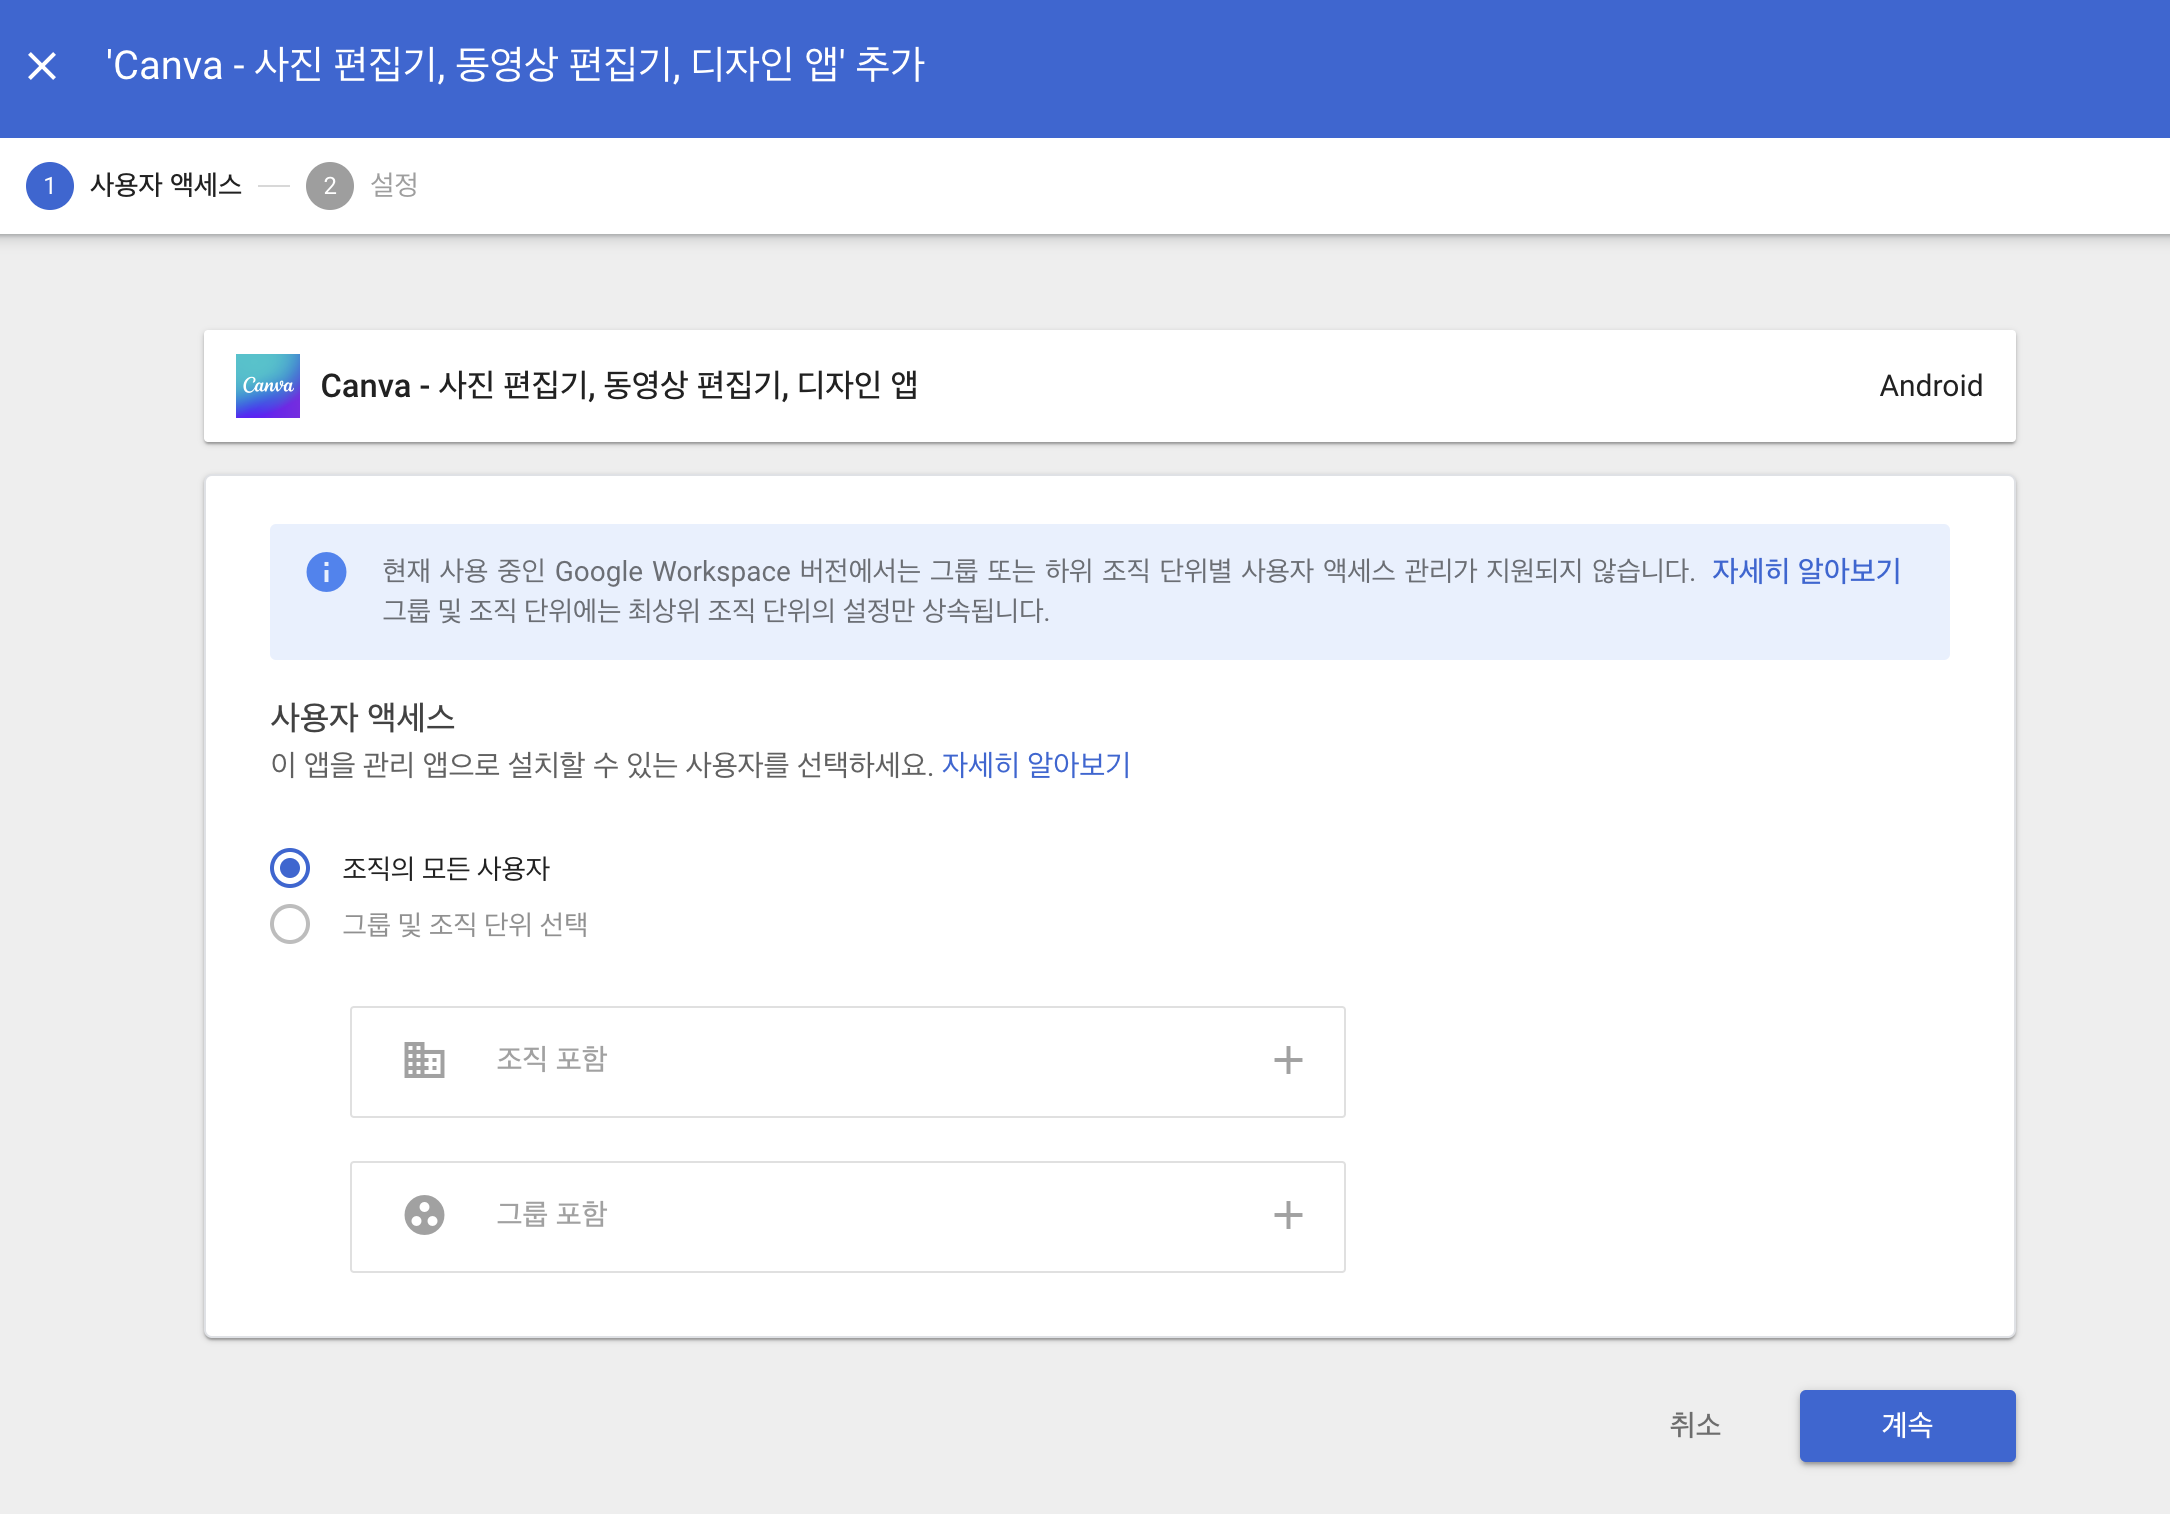Go to the '설정' step
This screenshot has height=1514, width=2170.
(394, 185)
